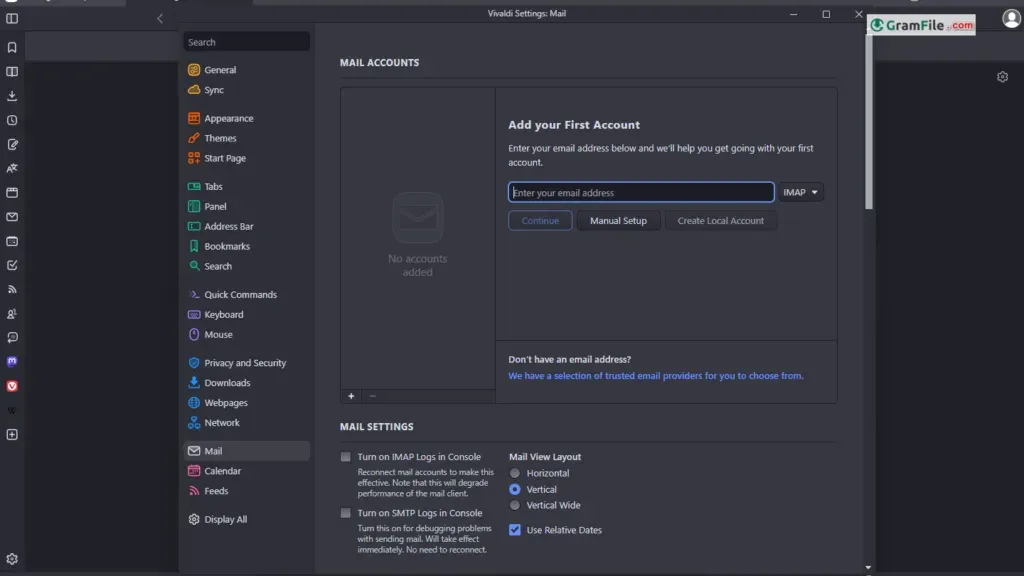
Task: Open Themes settings section
Action: pyautogui.click(x=246, y=138)
